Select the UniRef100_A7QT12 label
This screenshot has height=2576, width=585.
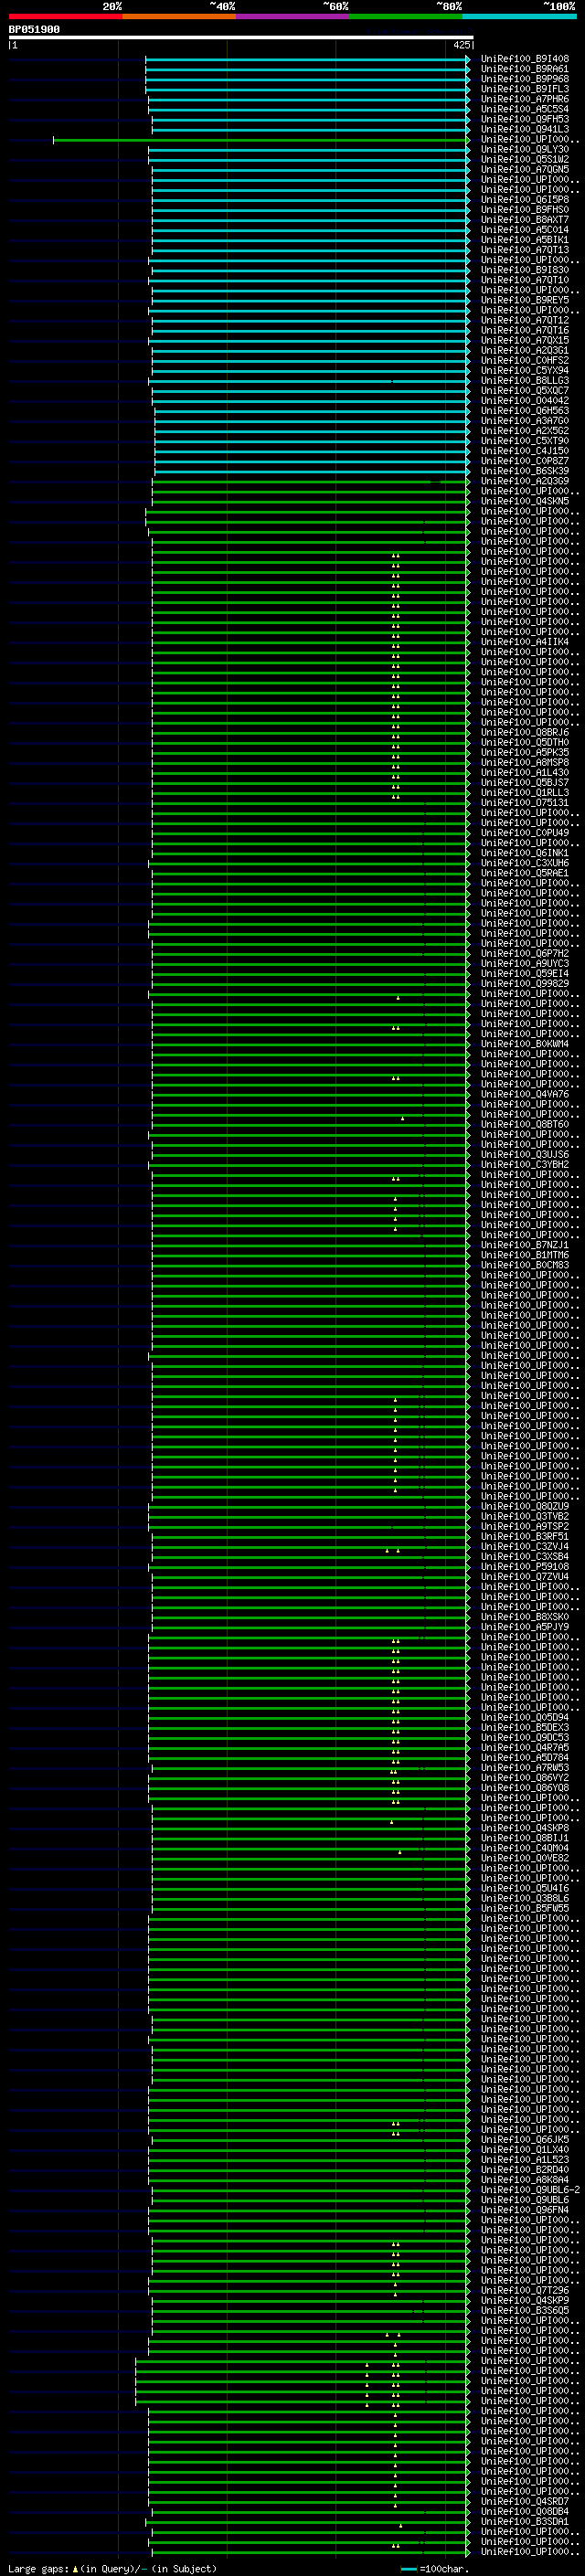tap(525, 320)
